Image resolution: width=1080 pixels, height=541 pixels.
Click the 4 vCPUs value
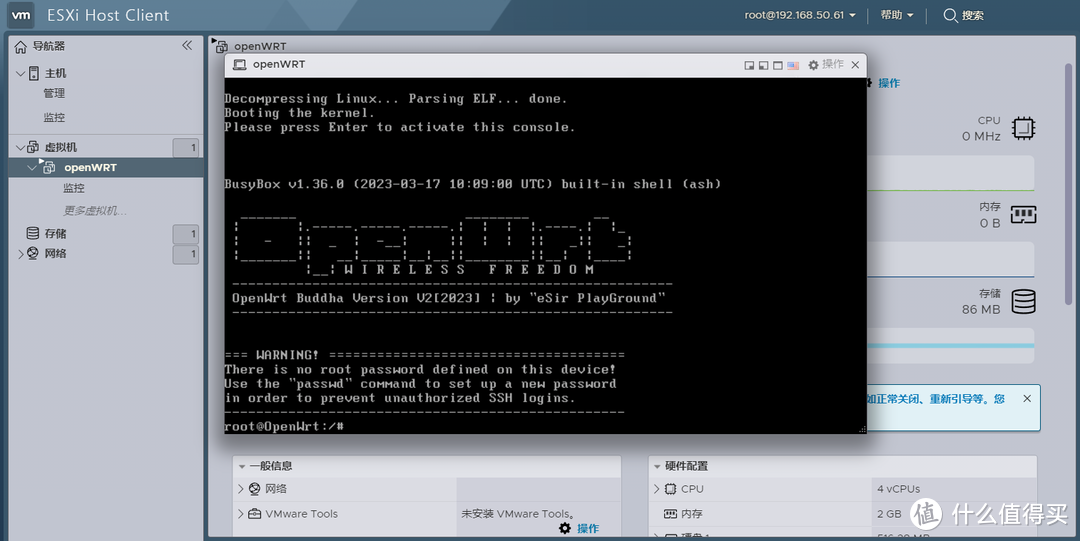click(x=899, y=489)
